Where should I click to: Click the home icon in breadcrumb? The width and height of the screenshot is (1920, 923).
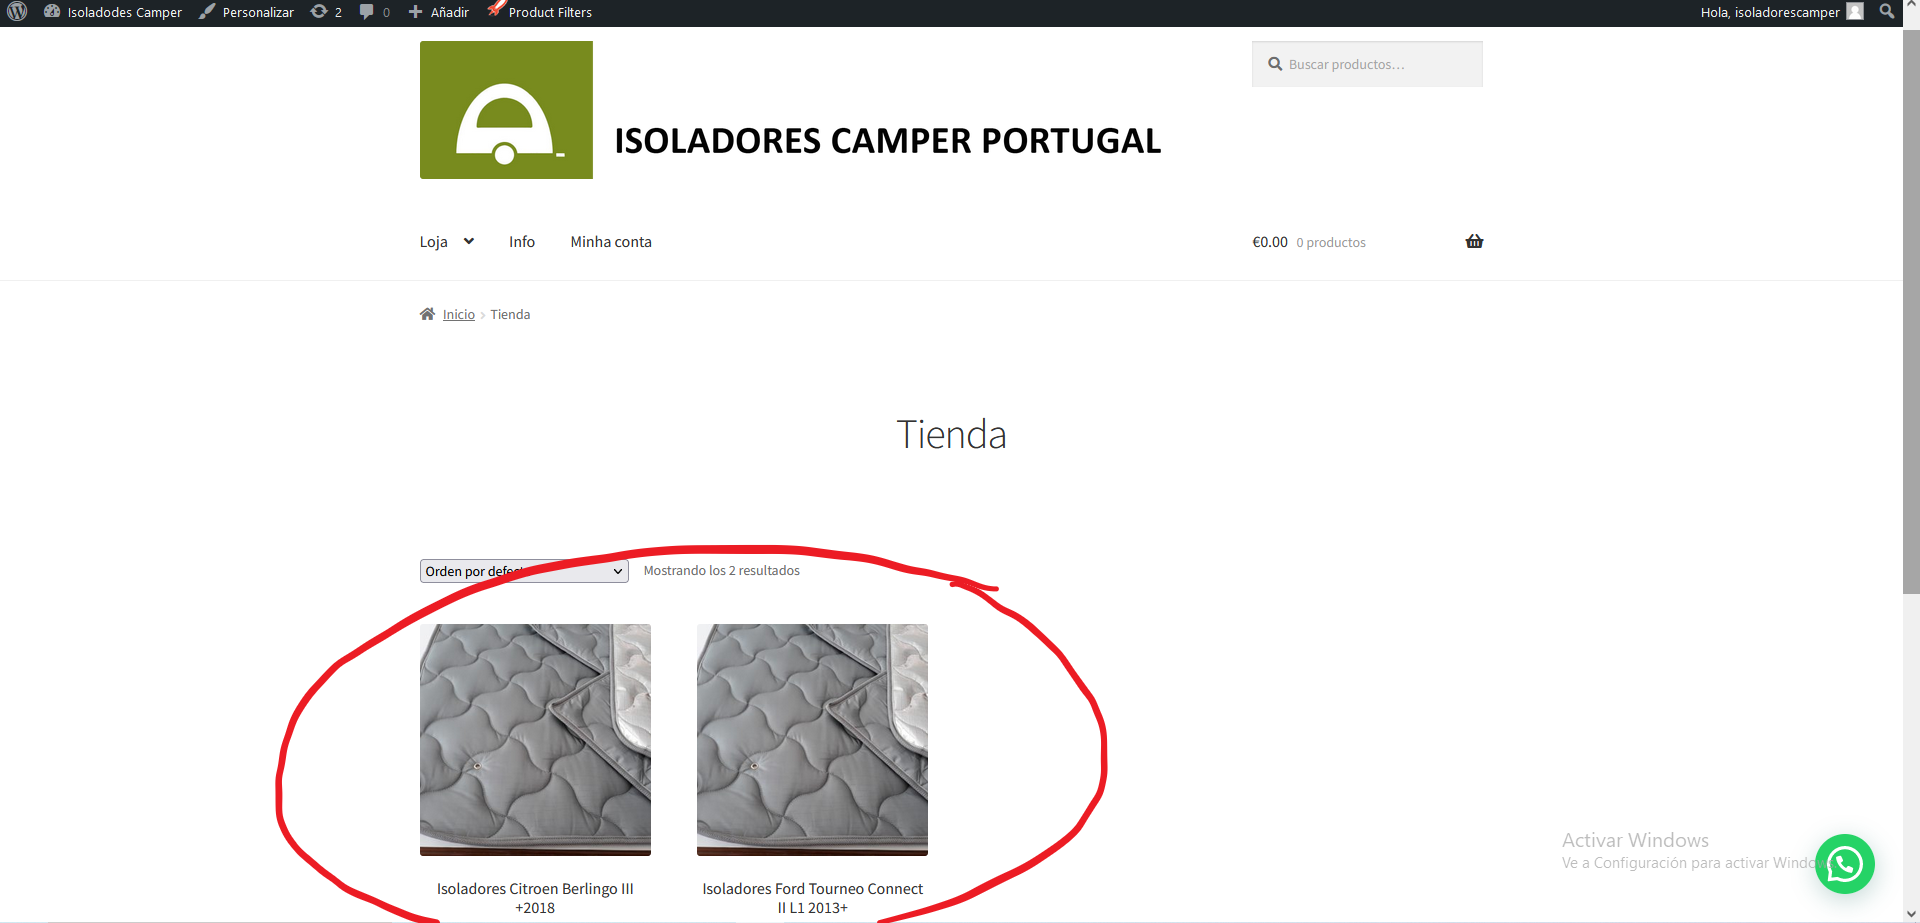coord(427,314)
